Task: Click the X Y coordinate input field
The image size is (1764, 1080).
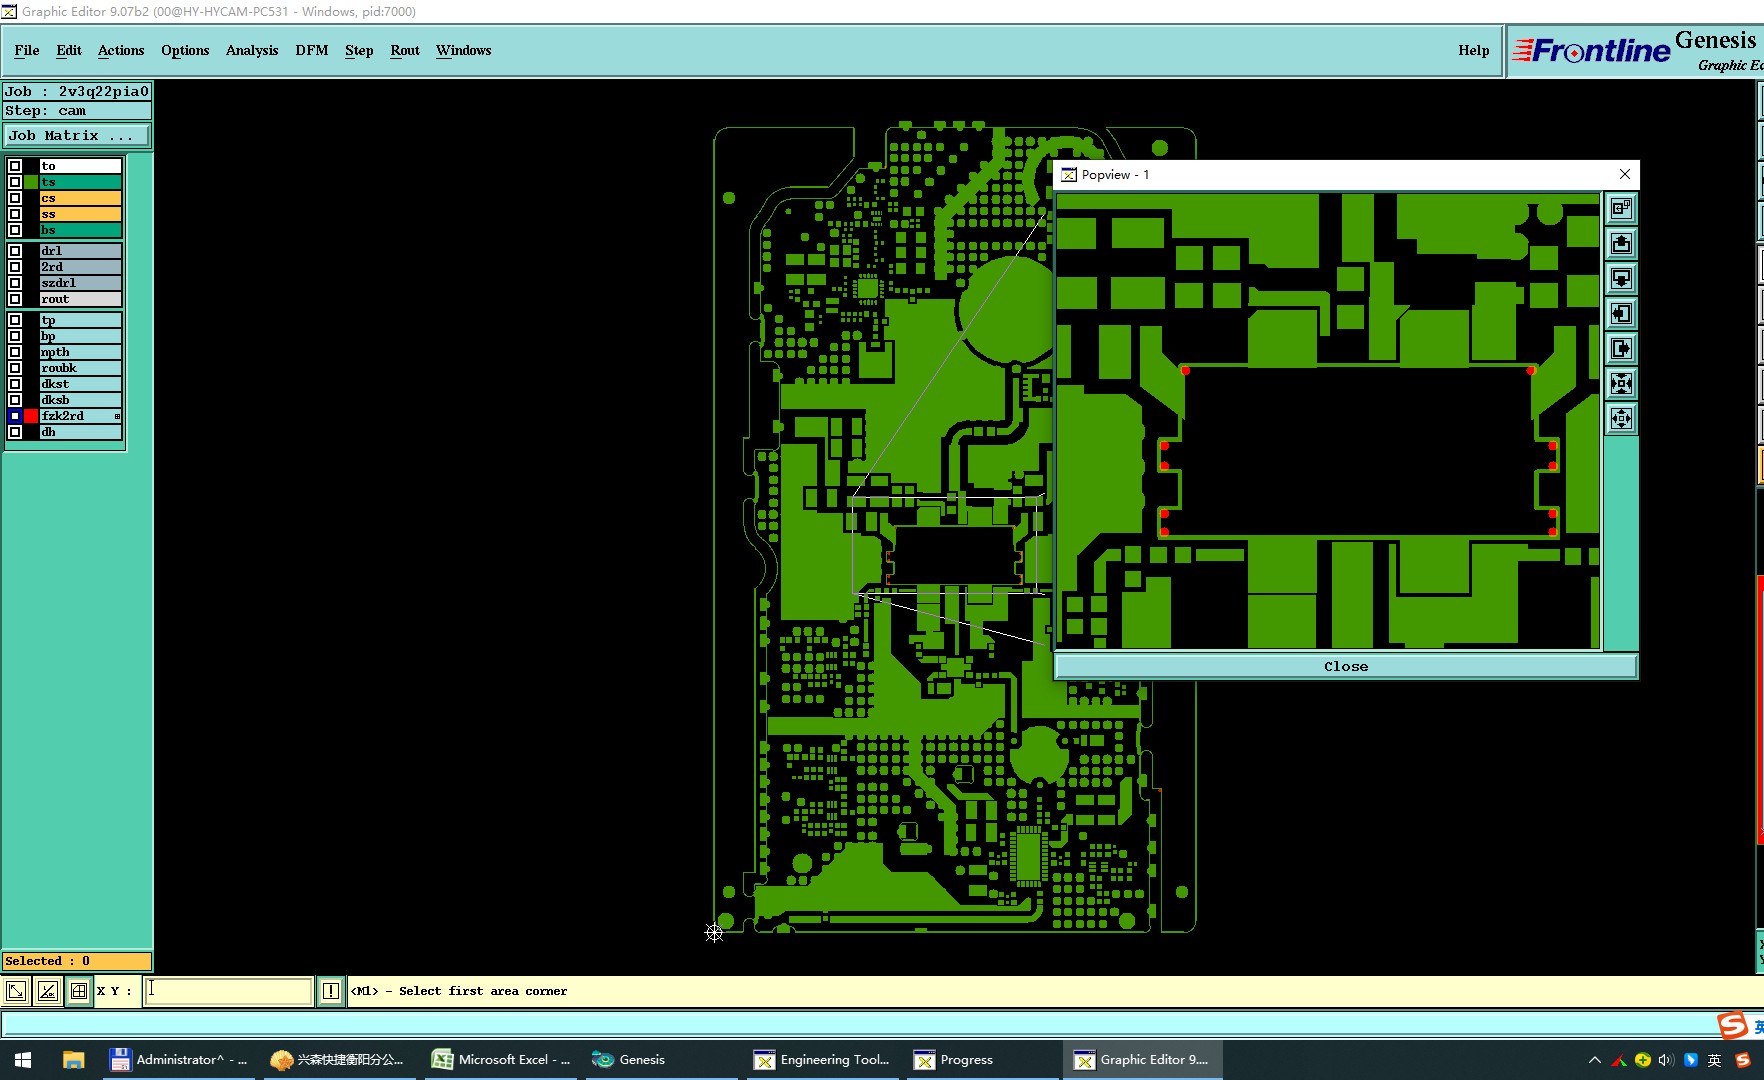Action: coord(228,991)
